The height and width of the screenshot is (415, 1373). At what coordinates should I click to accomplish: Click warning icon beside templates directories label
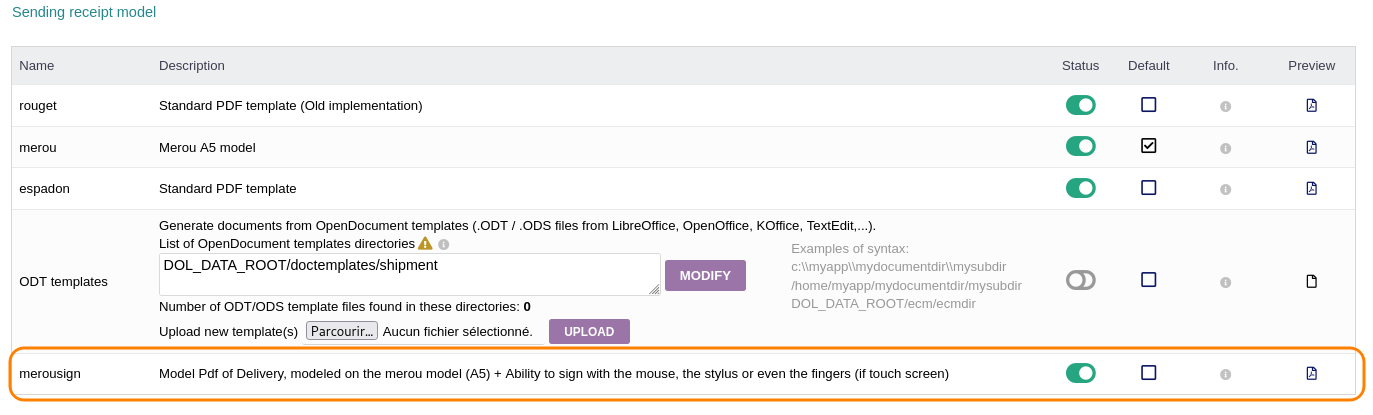[425, 243]
